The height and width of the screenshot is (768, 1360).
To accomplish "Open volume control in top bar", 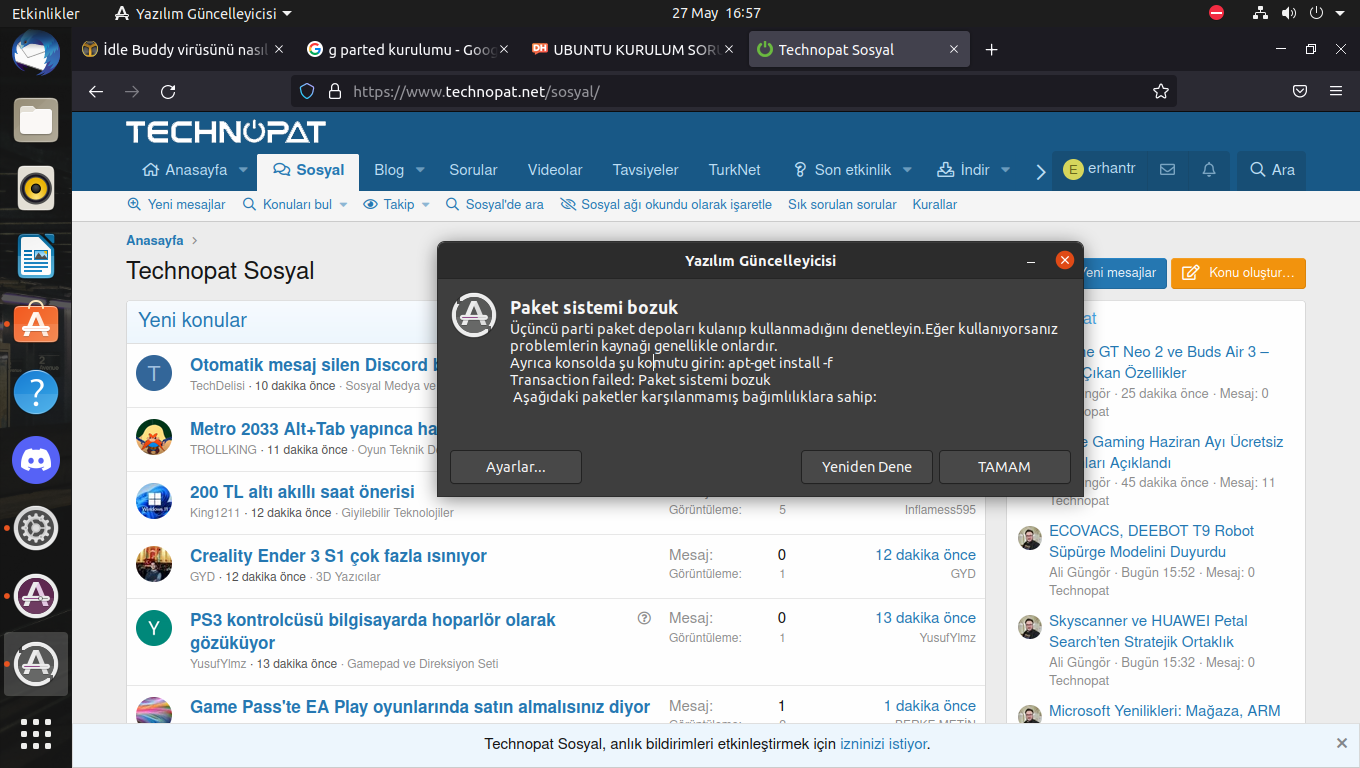I will [1289, 13].
